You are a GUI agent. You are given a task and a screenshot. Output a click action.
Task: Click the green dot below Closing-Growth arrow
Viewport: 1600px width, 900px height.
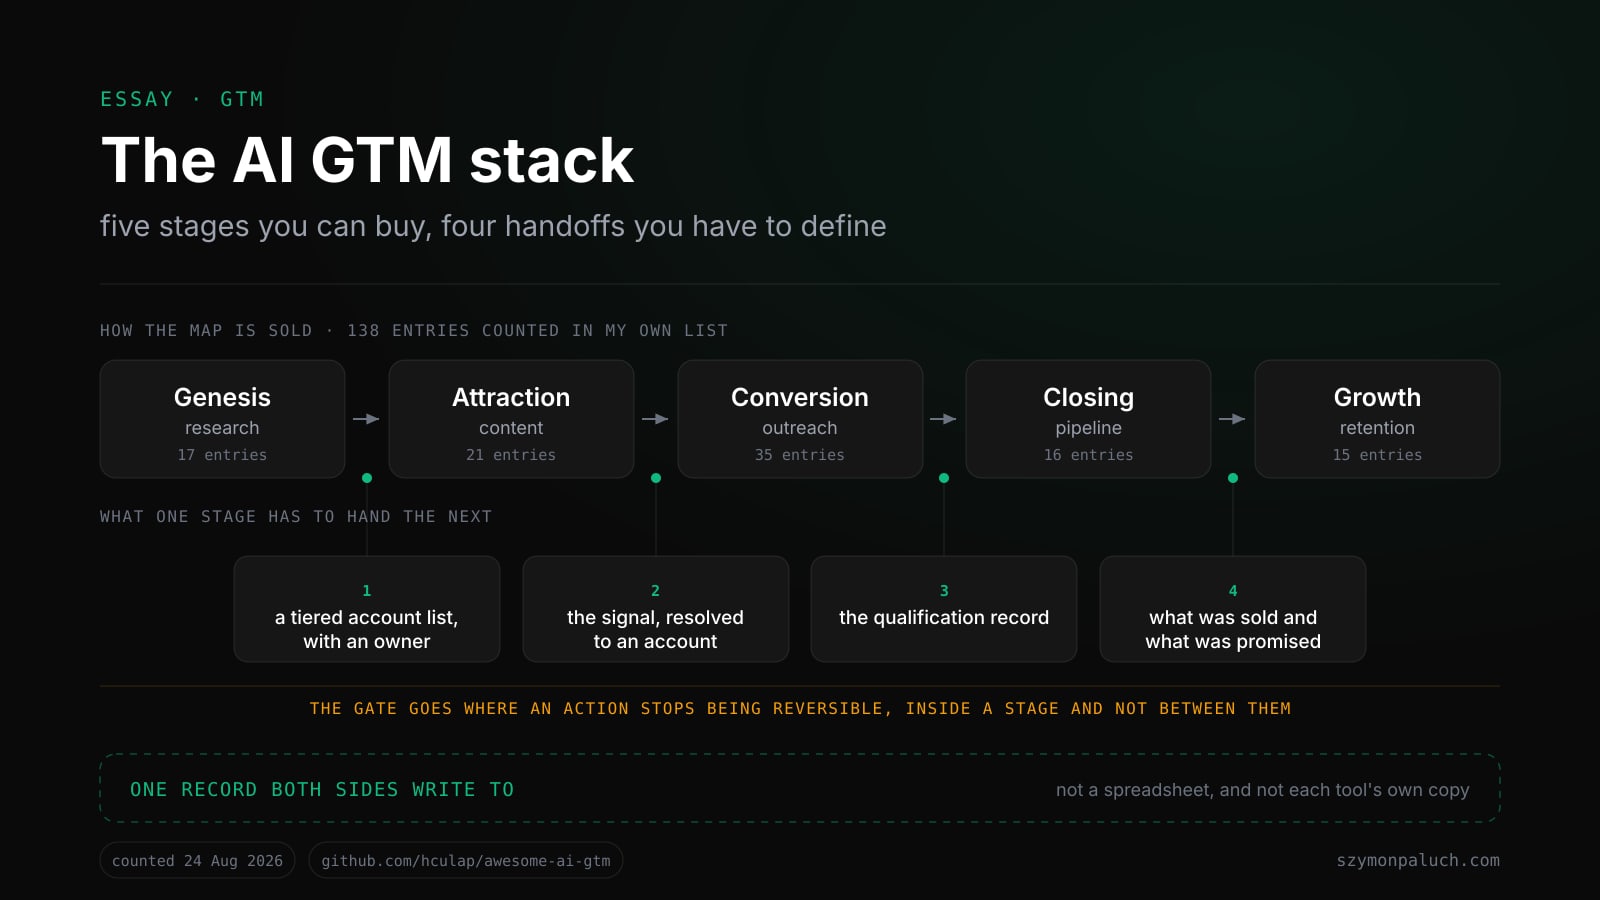[x=1233, y=478]
